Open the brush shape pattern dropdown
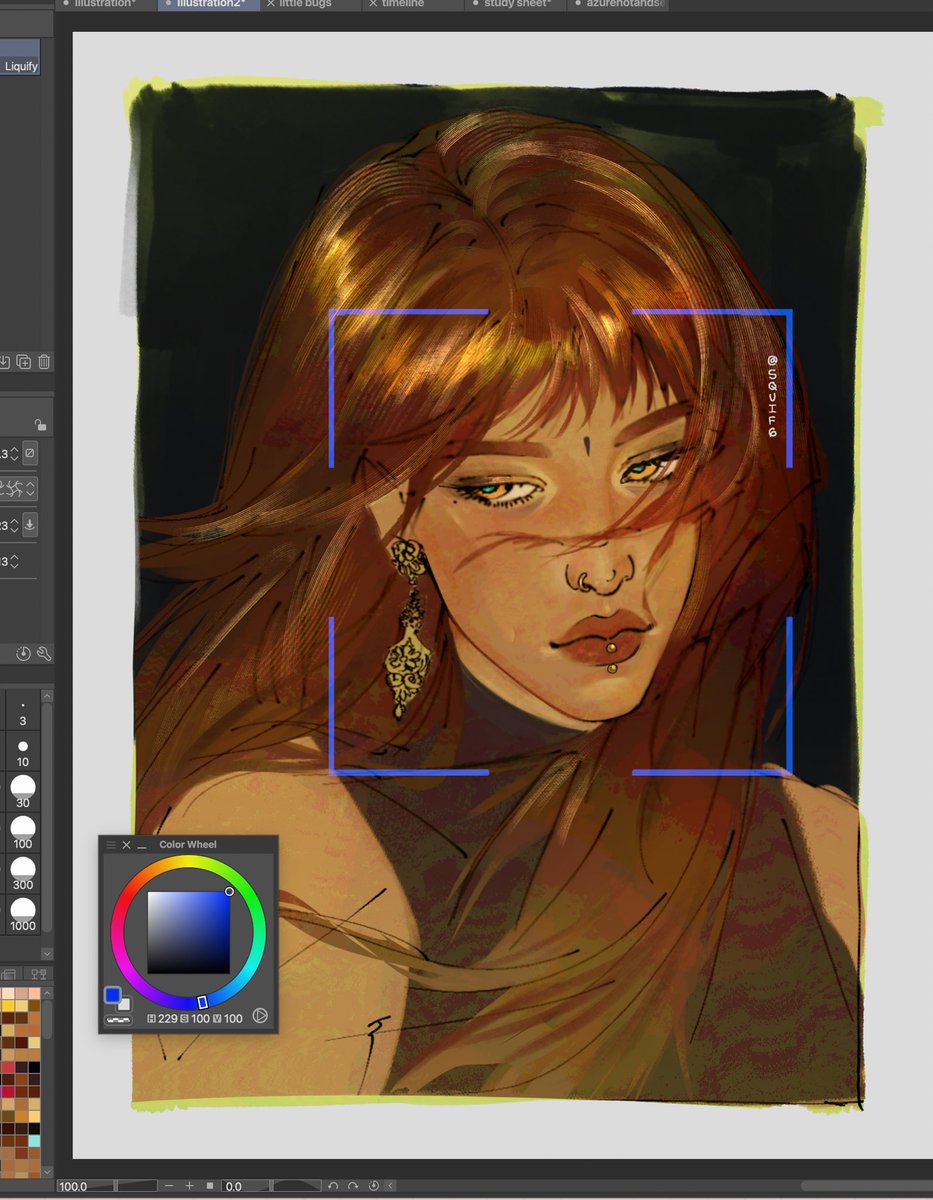Viewport: 933px width, 1200px height. click(18, 489)
